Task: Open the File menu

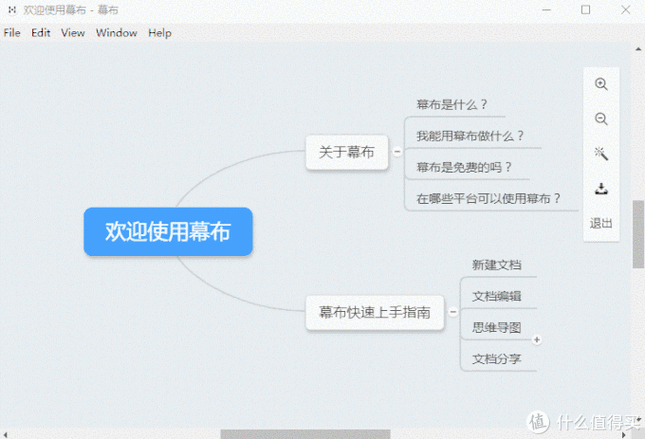Action: 12,33
